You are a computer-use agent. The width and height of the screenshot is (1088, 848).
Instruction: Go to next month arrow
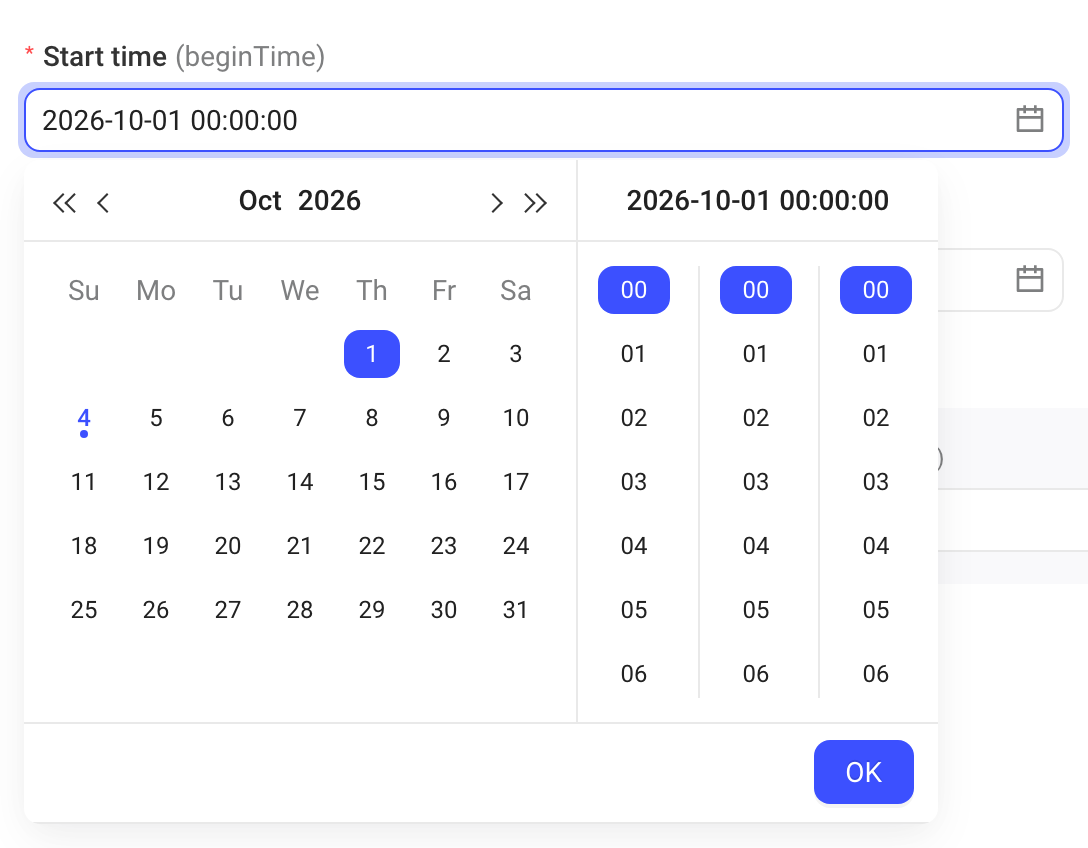click(496, 203)
